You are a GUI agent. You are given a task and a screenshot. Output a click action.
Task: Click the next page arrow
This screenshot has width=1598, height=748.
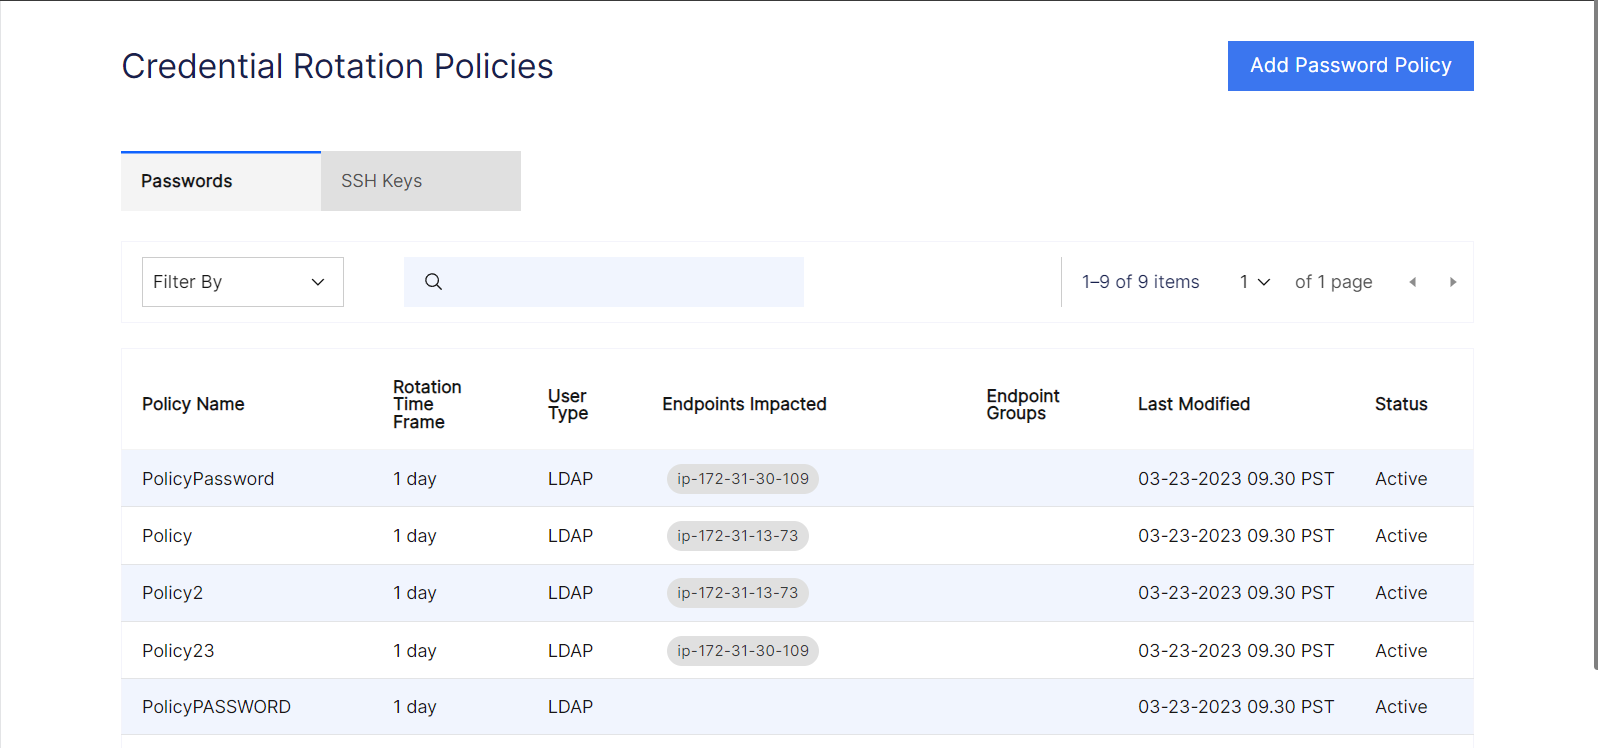[x=1453, y=282]
